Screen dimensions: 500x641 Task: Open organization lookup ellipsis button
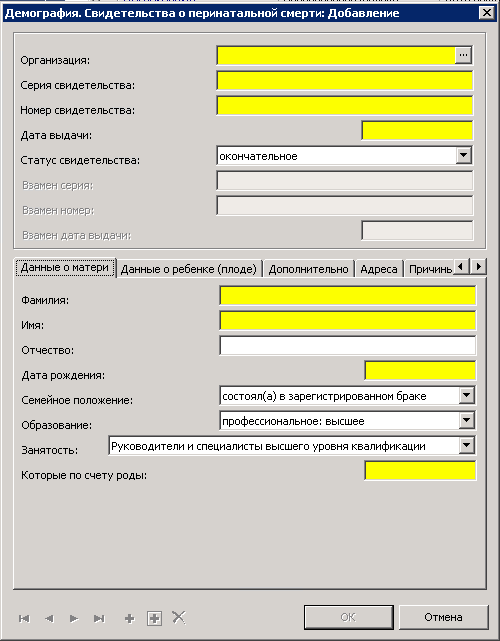point(463,55)
